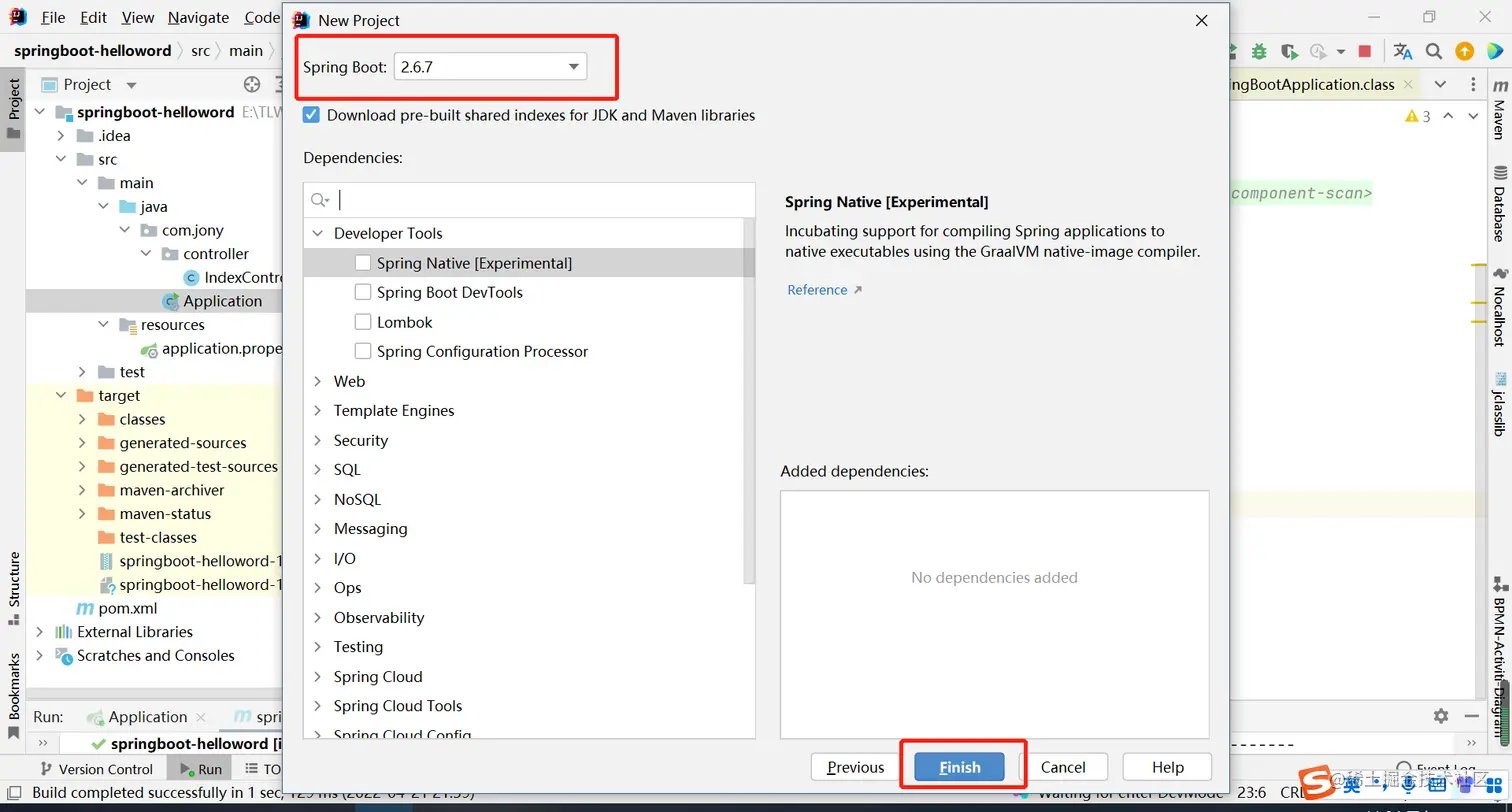Open the Database tool window
1512x812 pixels.
(1500, 204)
